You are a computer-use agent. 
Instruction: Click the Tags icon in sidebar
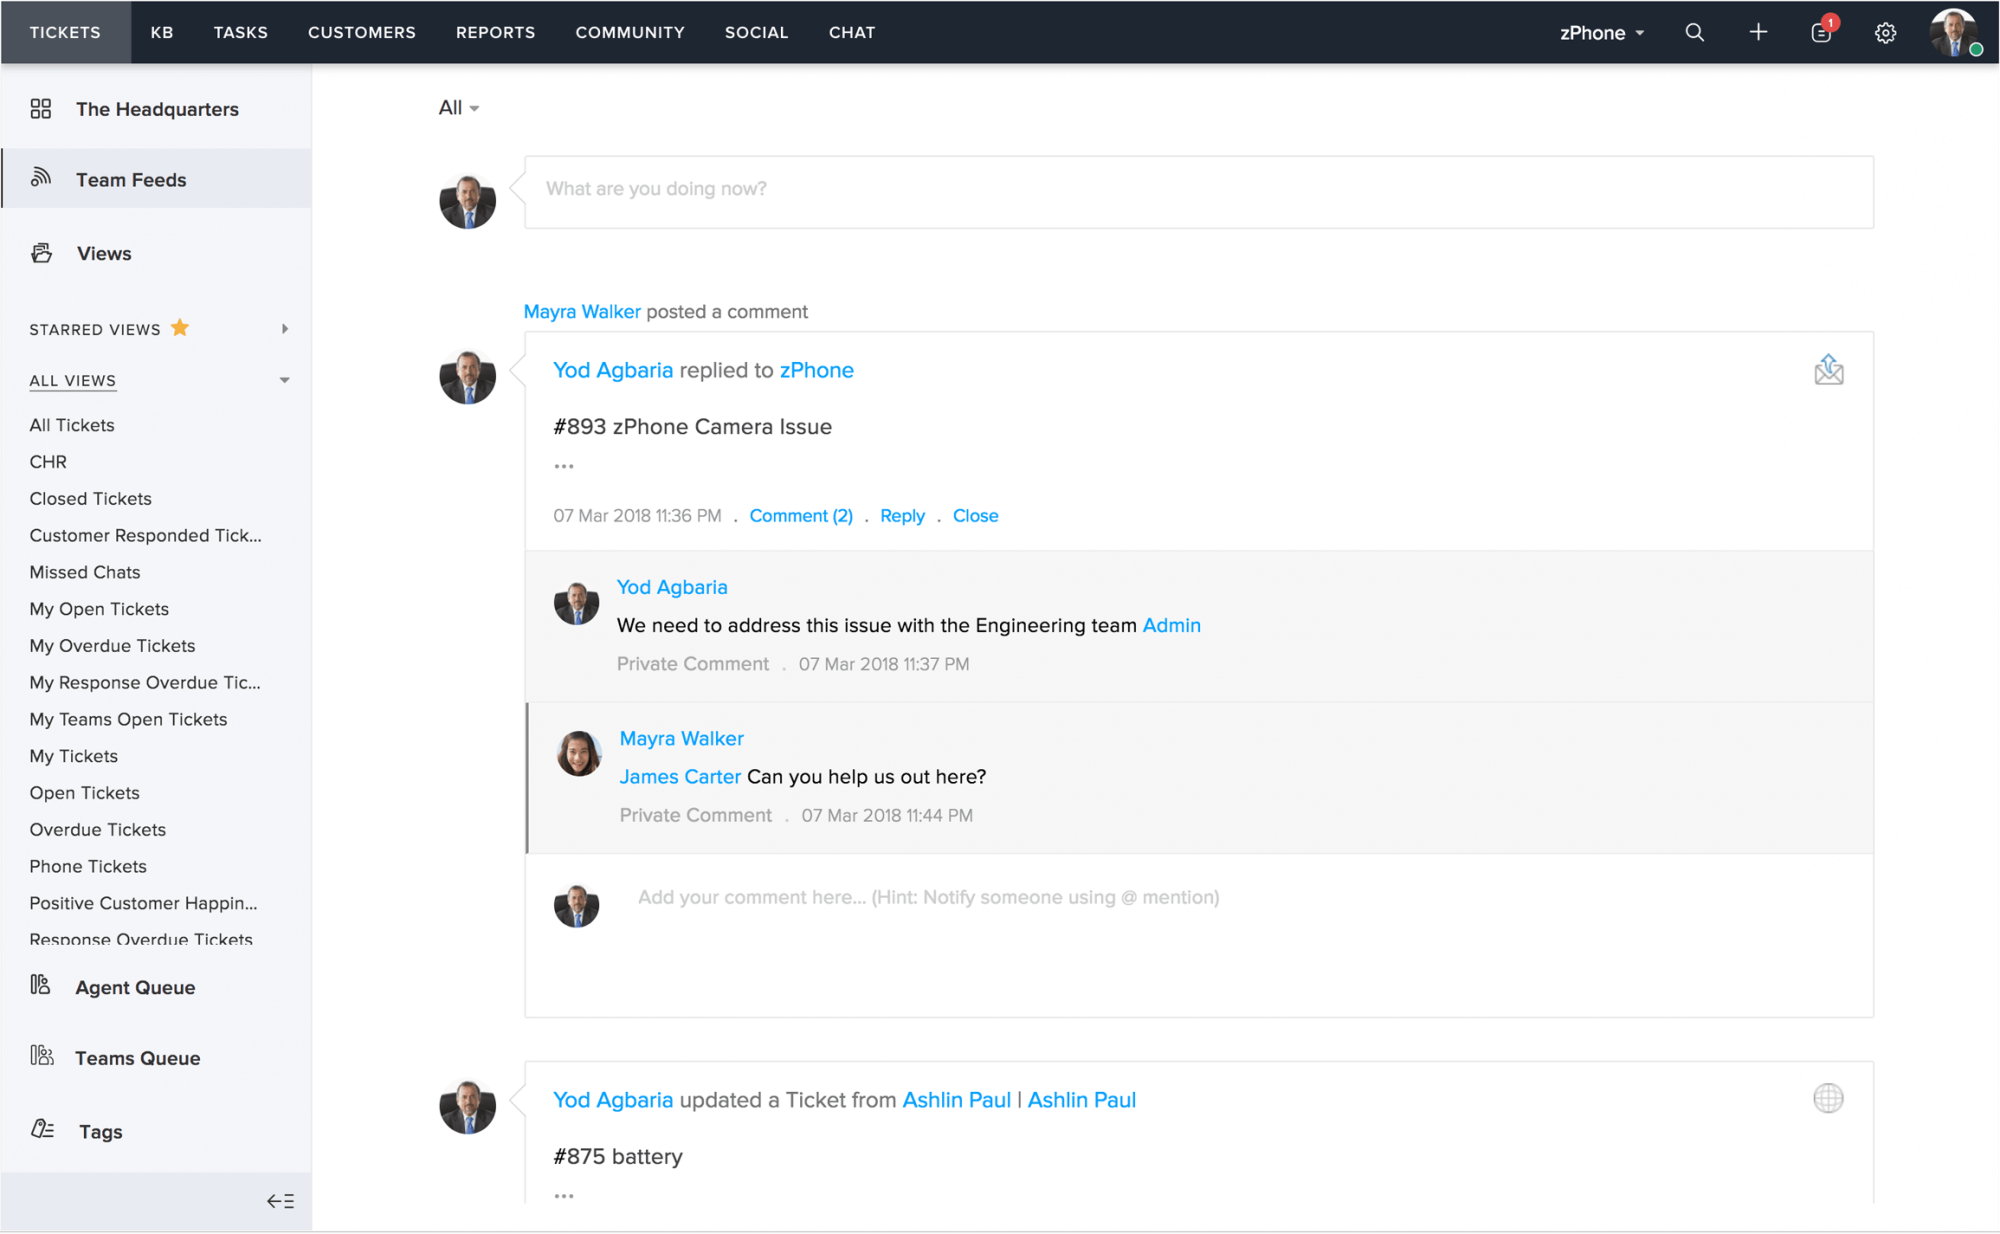(x=41, y=1130)
